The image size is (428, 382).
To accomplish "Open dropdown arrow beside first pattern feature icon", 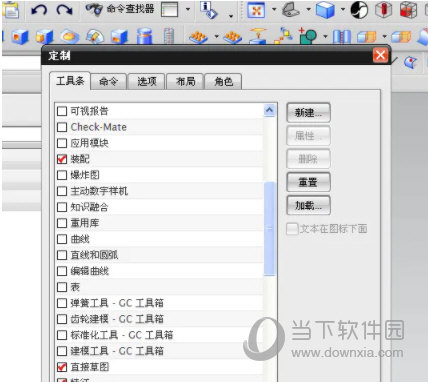I will click(216, 36).
